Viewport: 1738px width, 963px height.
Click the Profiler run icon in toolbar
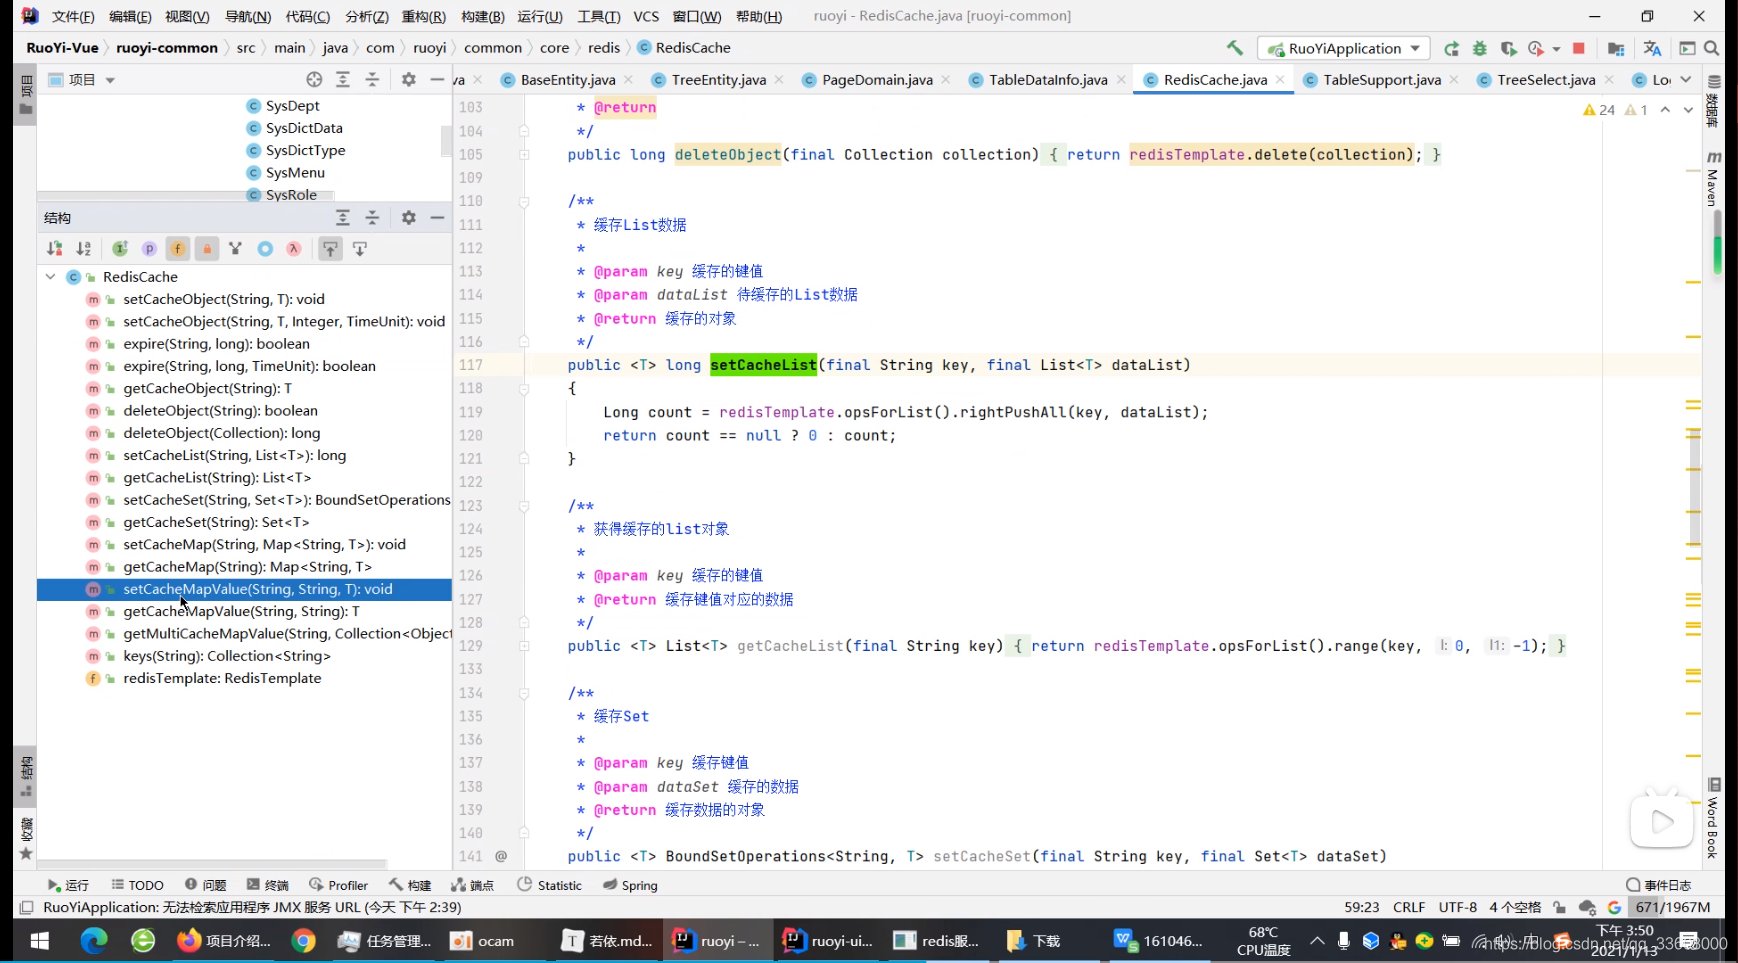pyautogui.click(x=1536, y=48)
